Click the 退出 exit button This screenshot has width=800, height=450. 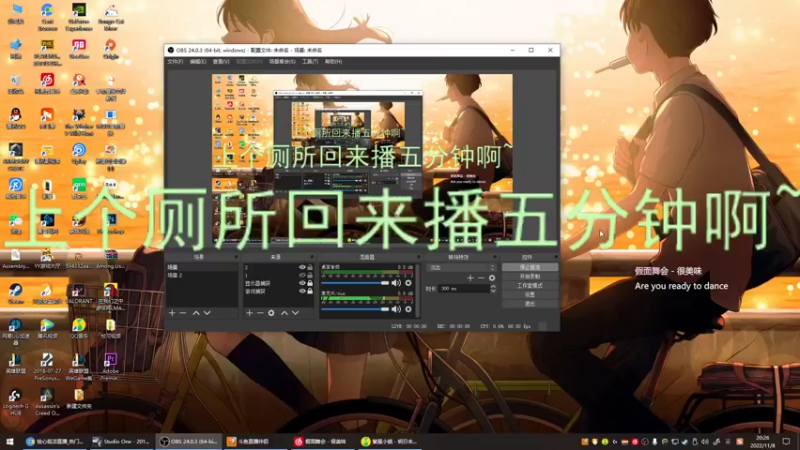tap(530, 304)
